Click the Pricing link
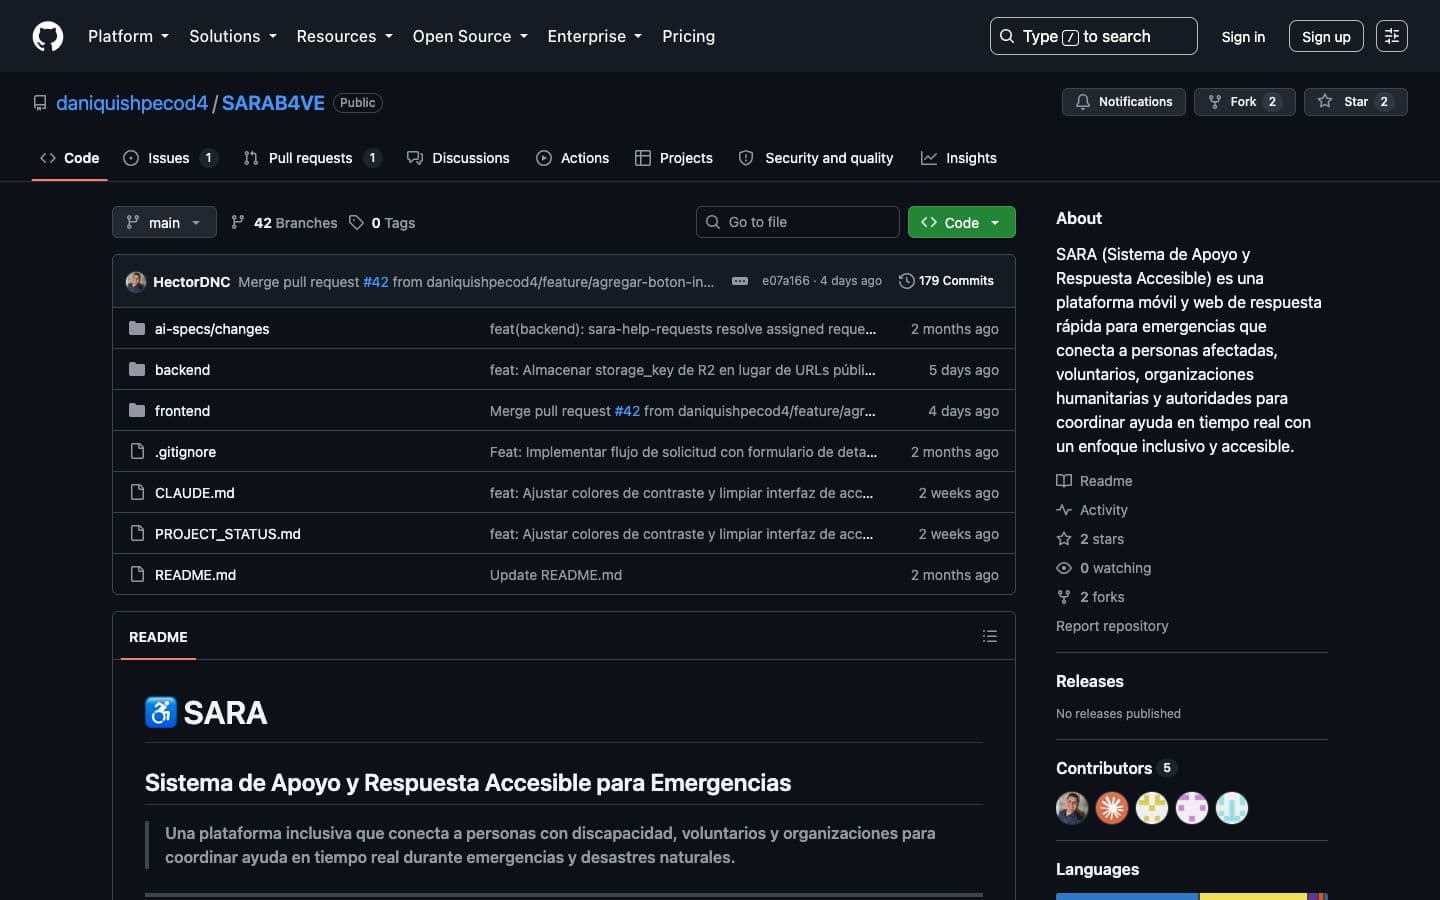Image resolution: width=1440 pixels, height=900 pixels. (688, 36)
